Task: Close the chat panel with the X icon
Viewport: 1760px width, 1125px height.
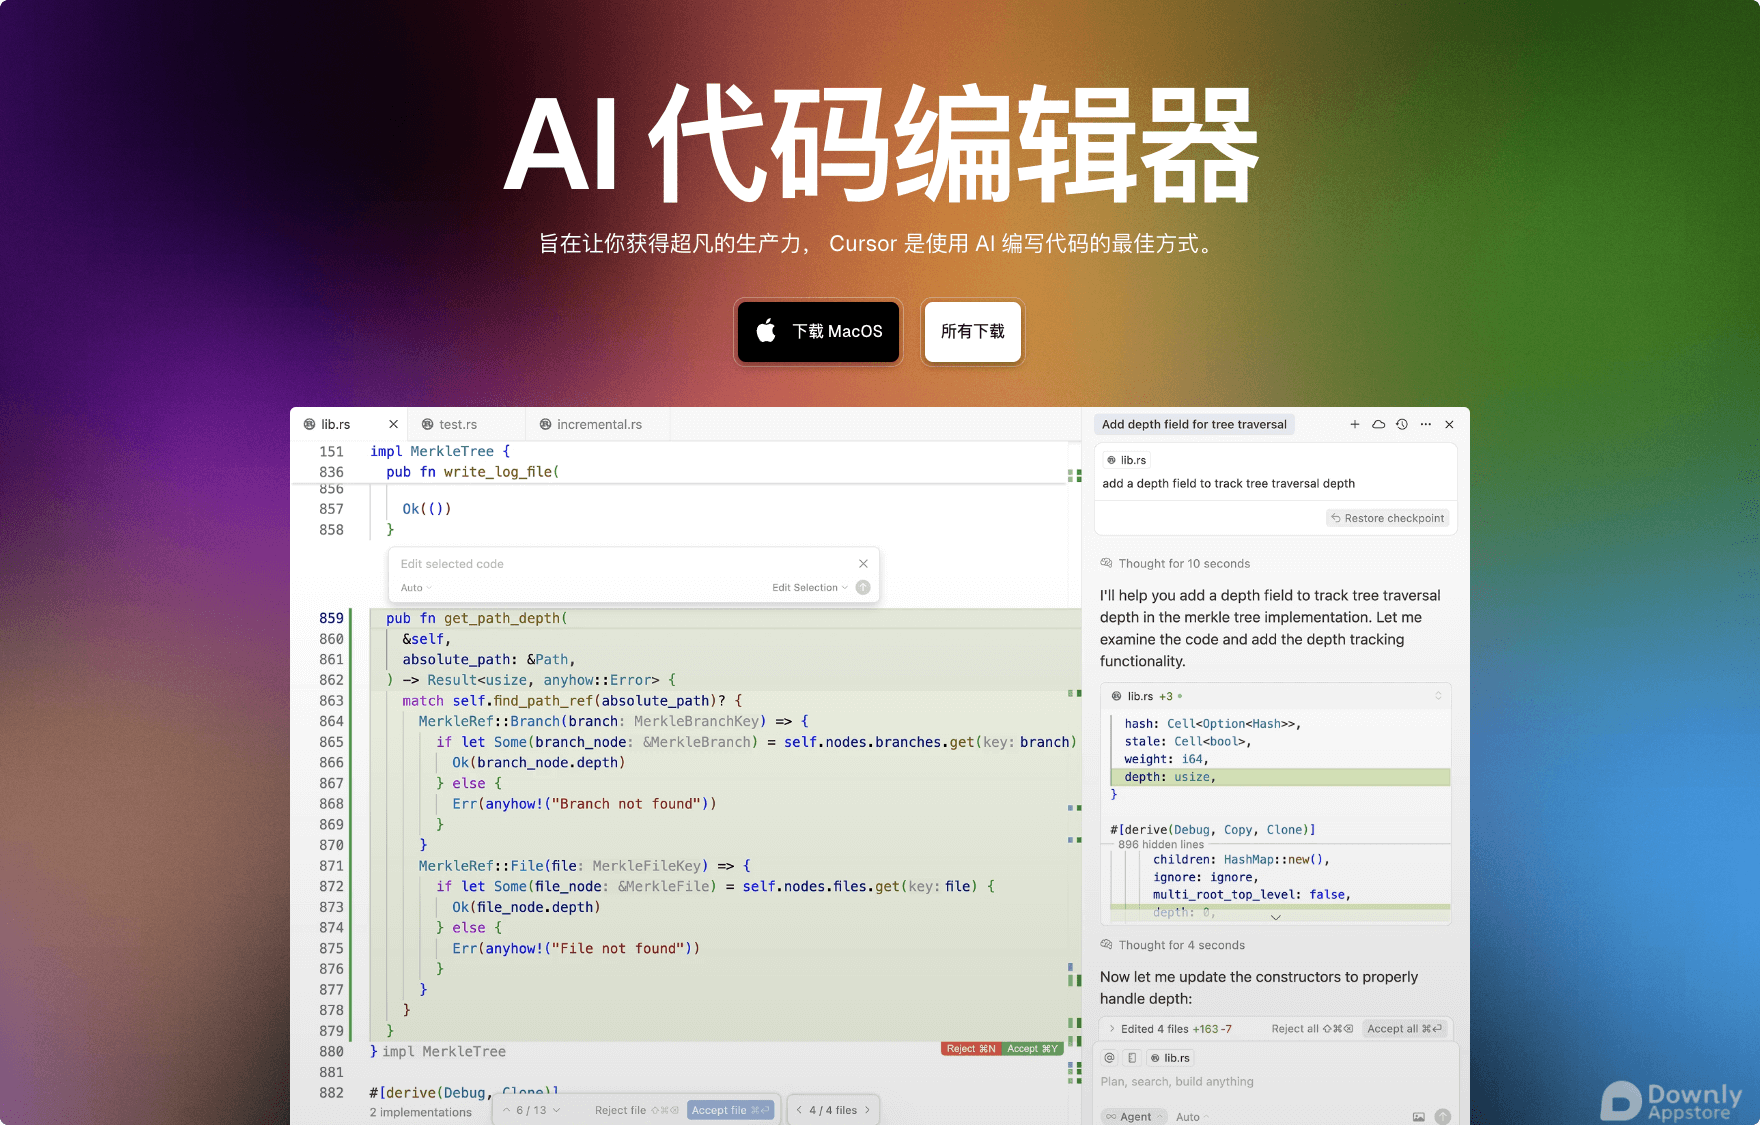Action: click(x=1449, y=424)
